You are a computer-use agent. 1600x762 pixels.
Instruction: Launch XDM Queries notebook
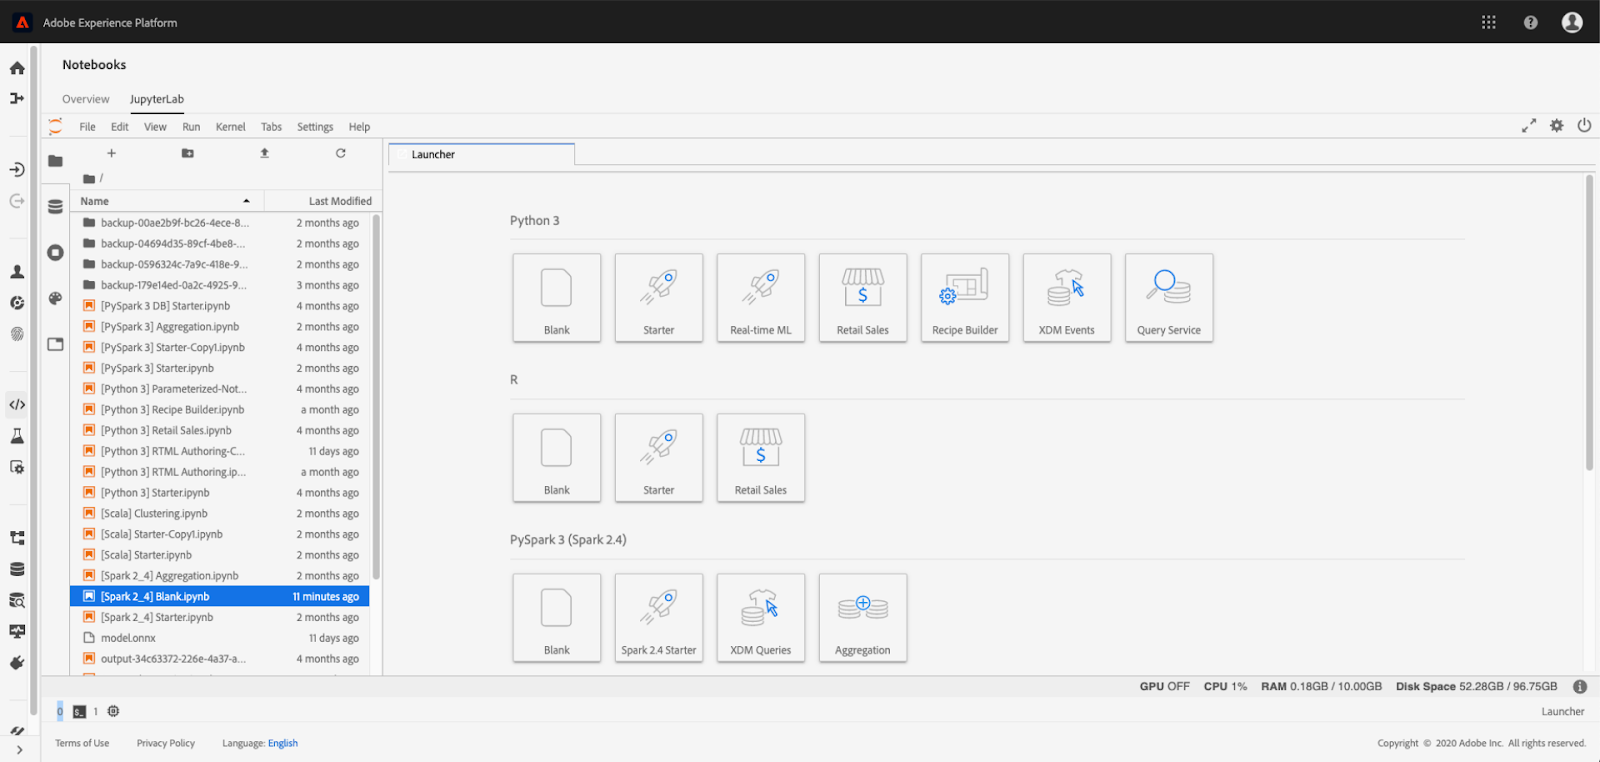[761, 618]
